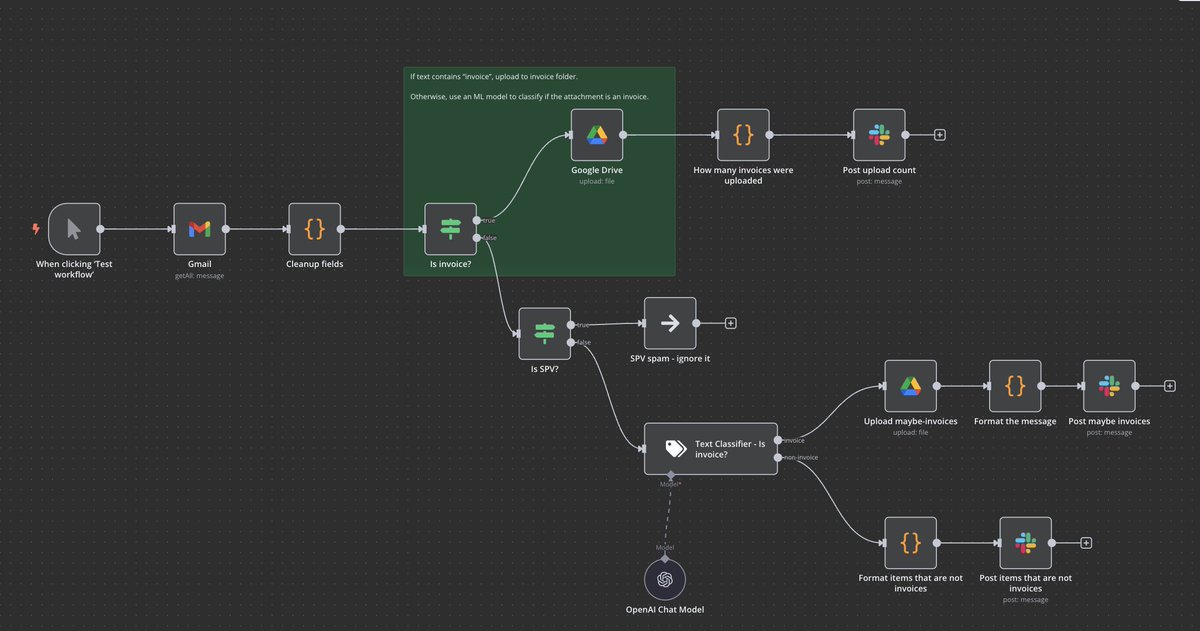
Task: Click the 'true' output of Is SPV?
Action: tap(571, 324)
